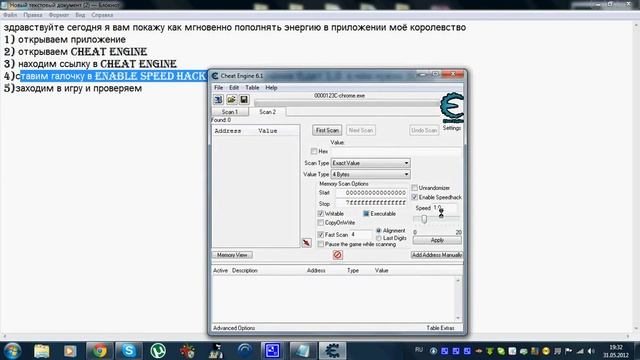Click the red bug app icon in taskbar
Image resolution: width=640 pixels, height=360 pixels.
click(x=187, y=351)
